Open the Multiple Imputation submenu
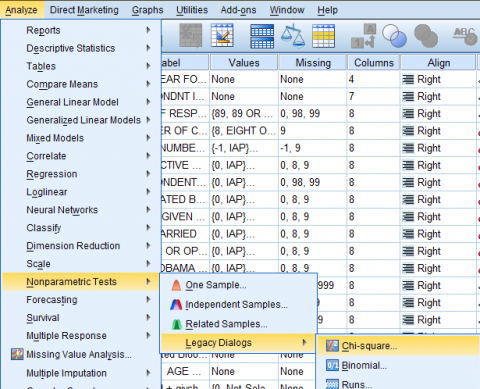Screen dimensions: 480x389 tap(81, 373)
